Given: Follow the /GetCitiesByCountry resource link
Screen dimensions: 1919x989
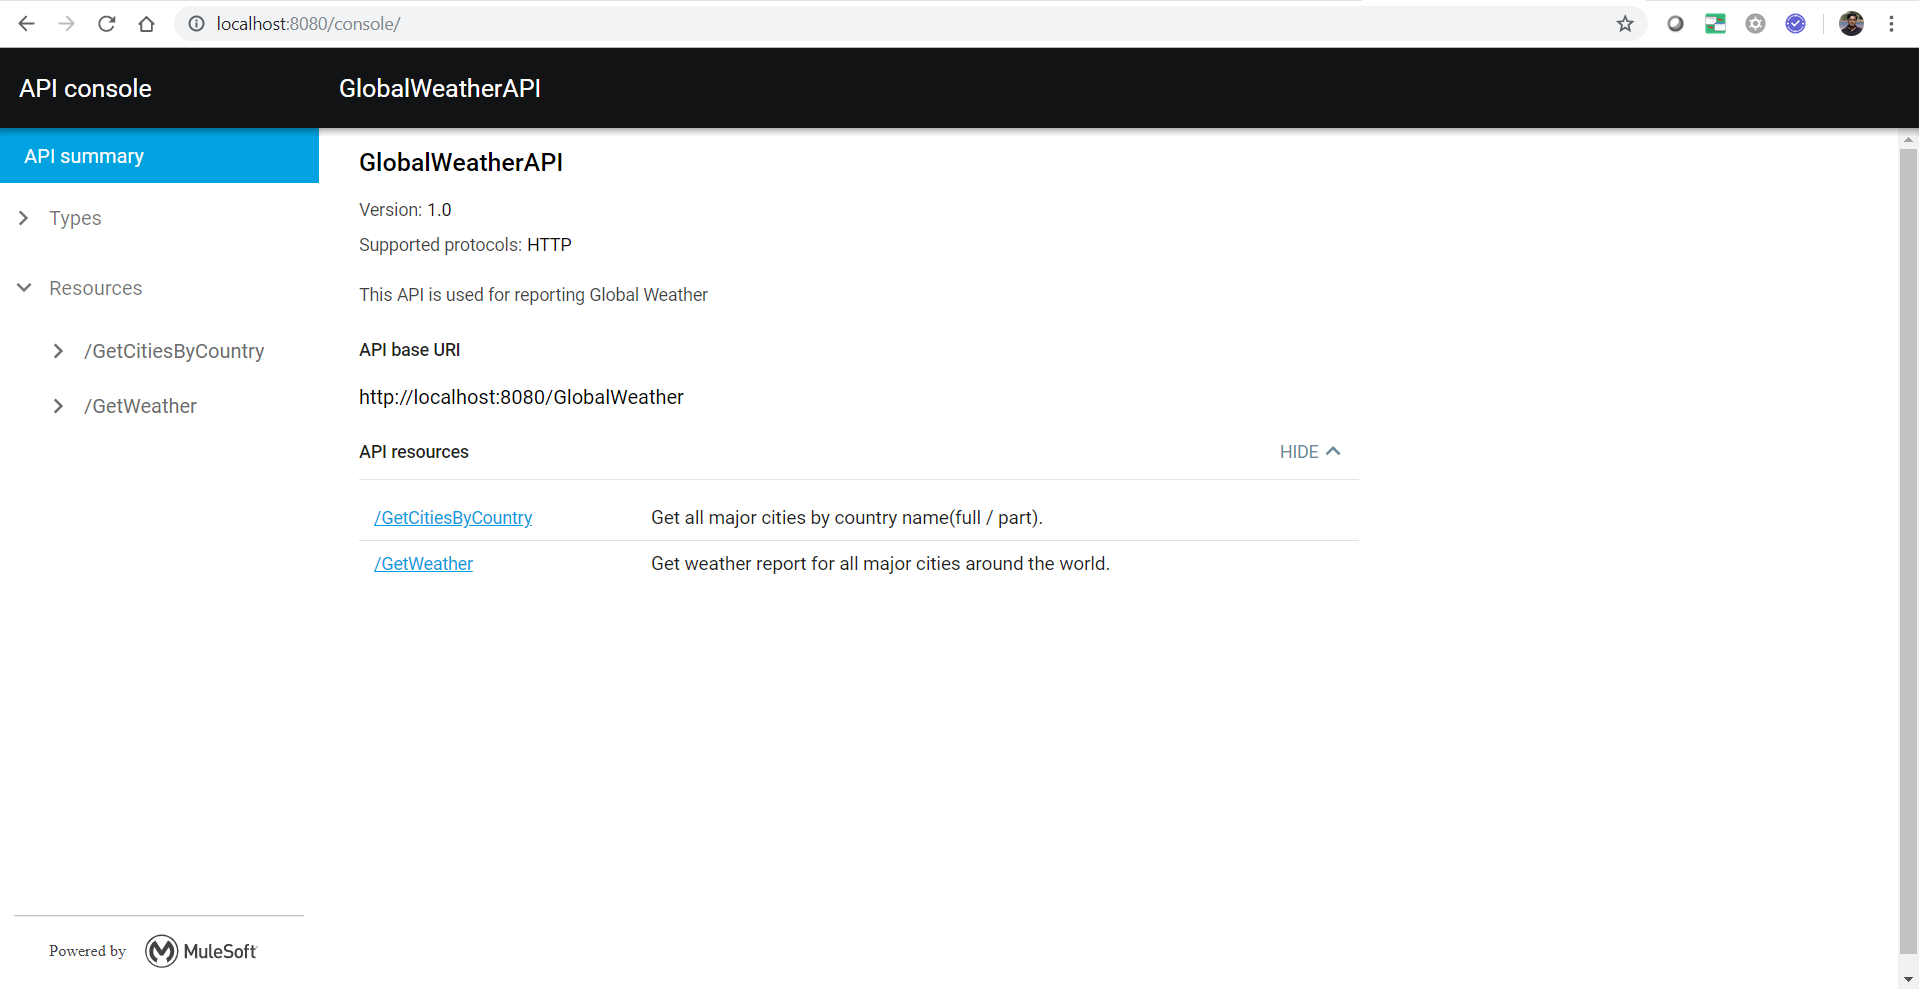Looking at the screenshot, I should coord(453,518).
